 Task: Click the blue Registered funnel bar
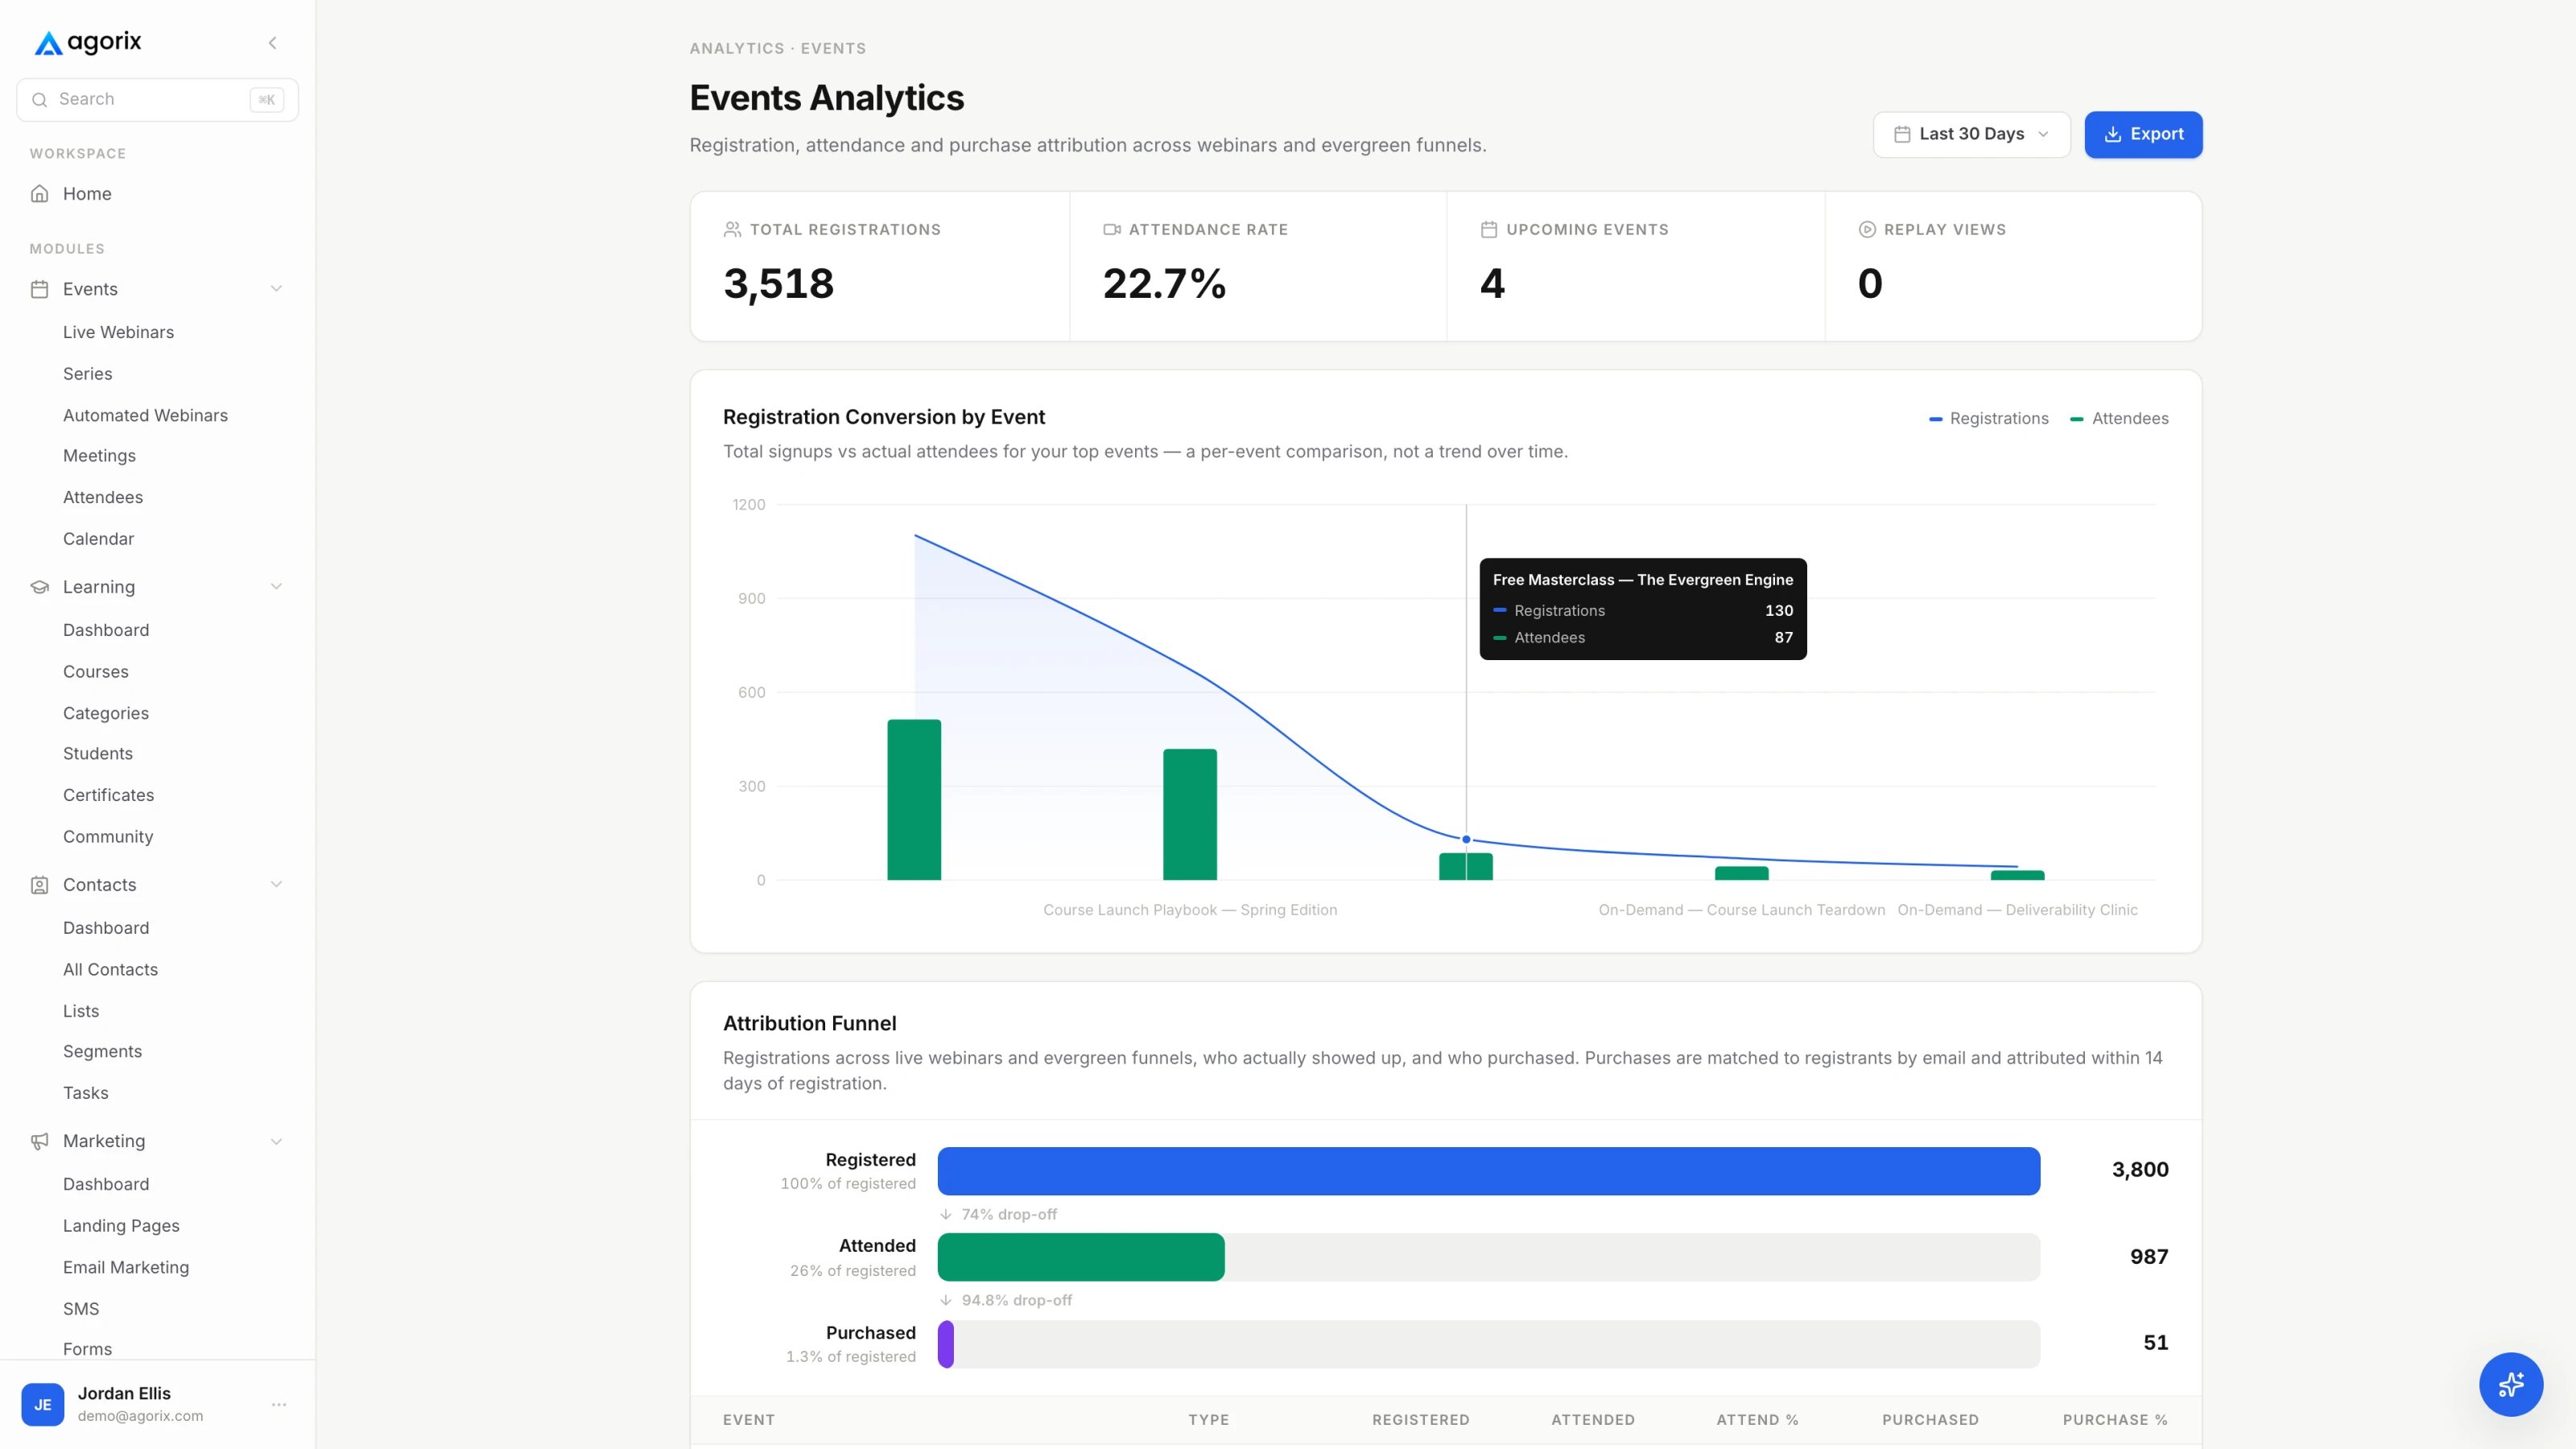coord(1488,1171)
